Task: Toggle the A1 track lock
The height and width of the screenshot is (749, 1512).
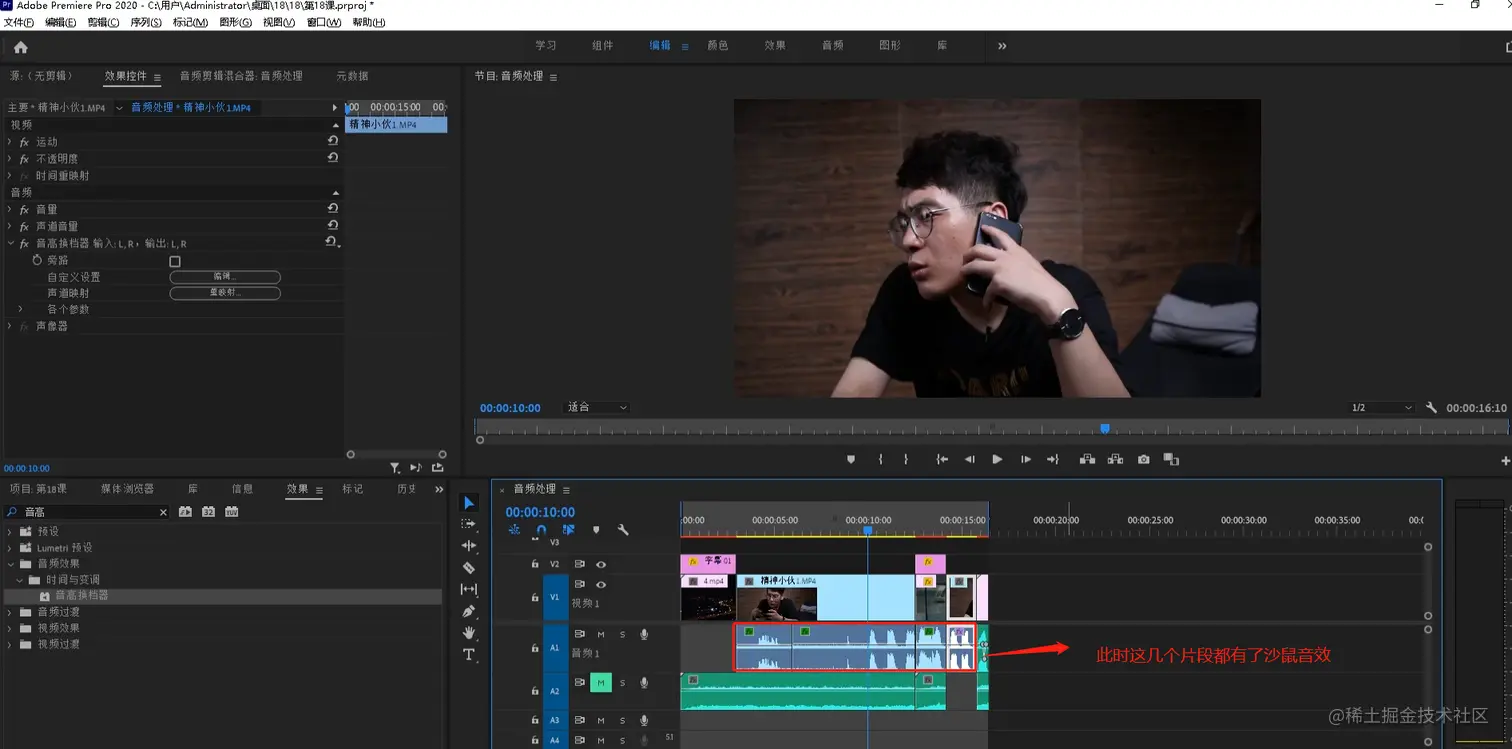Action: (535, 648)
